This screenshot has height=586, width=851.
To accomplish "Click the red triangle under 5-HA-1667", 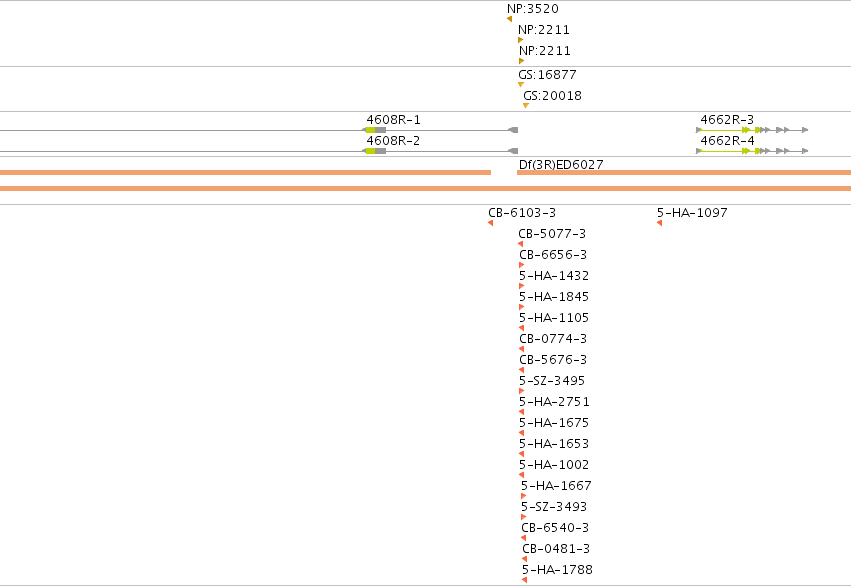I will (x=524, y=496).
